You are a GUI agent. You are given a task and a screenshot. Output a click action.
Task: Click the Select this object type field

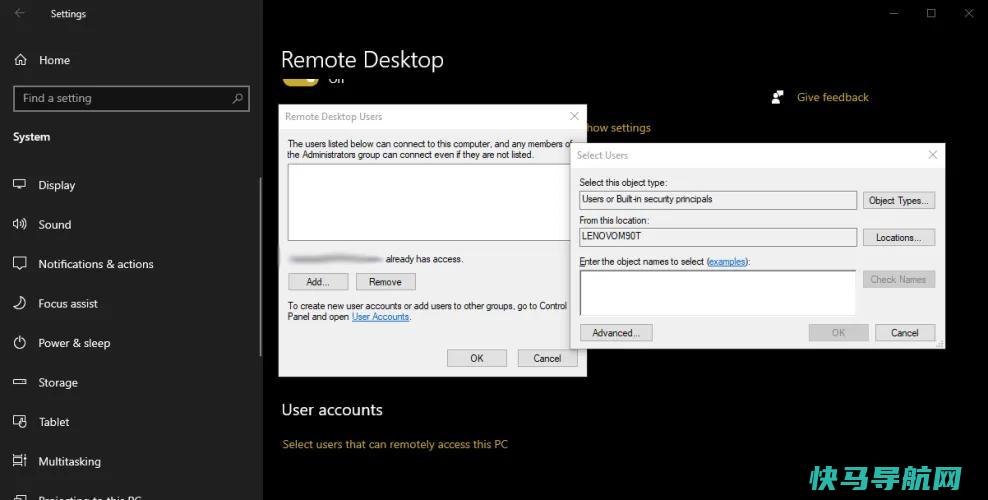click(x=718, y=200)
